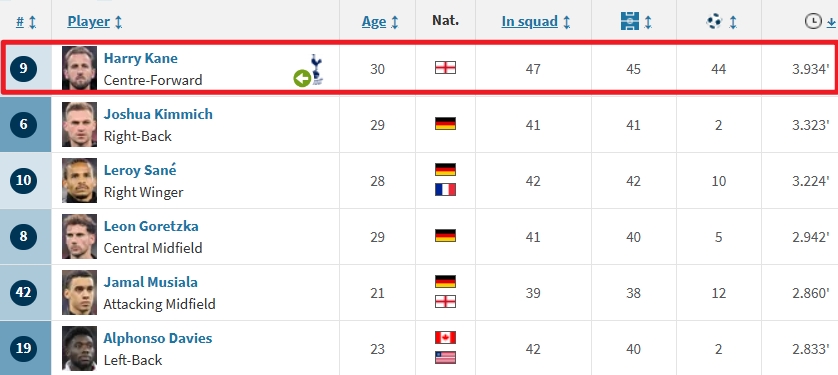Sort by the appearances pitch icon column
The width and height of the screenshot is (838, 375).
tap(630, 22)
